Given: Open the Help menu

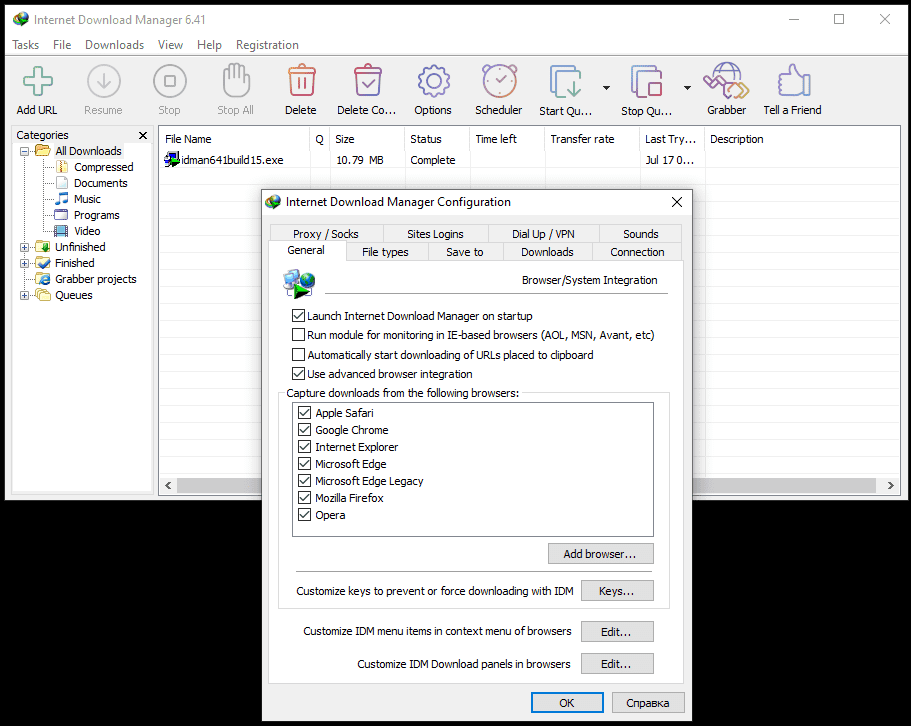Looking at the screenshot, I should point(209,45).
